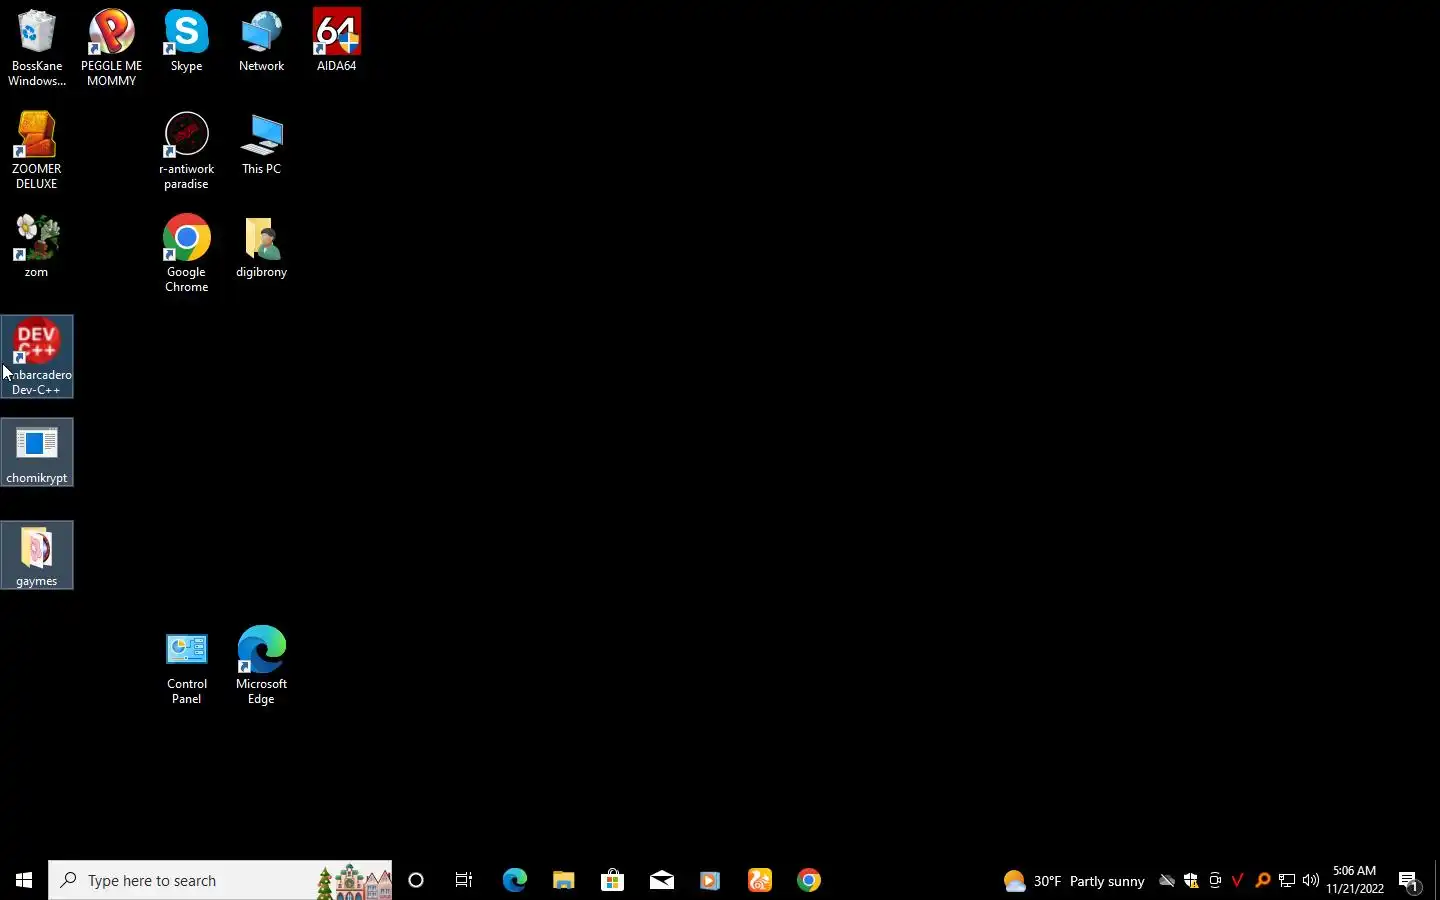Open the media player taskbar icon
Viewport: 1440px width, 900px height.
point(710,880)
